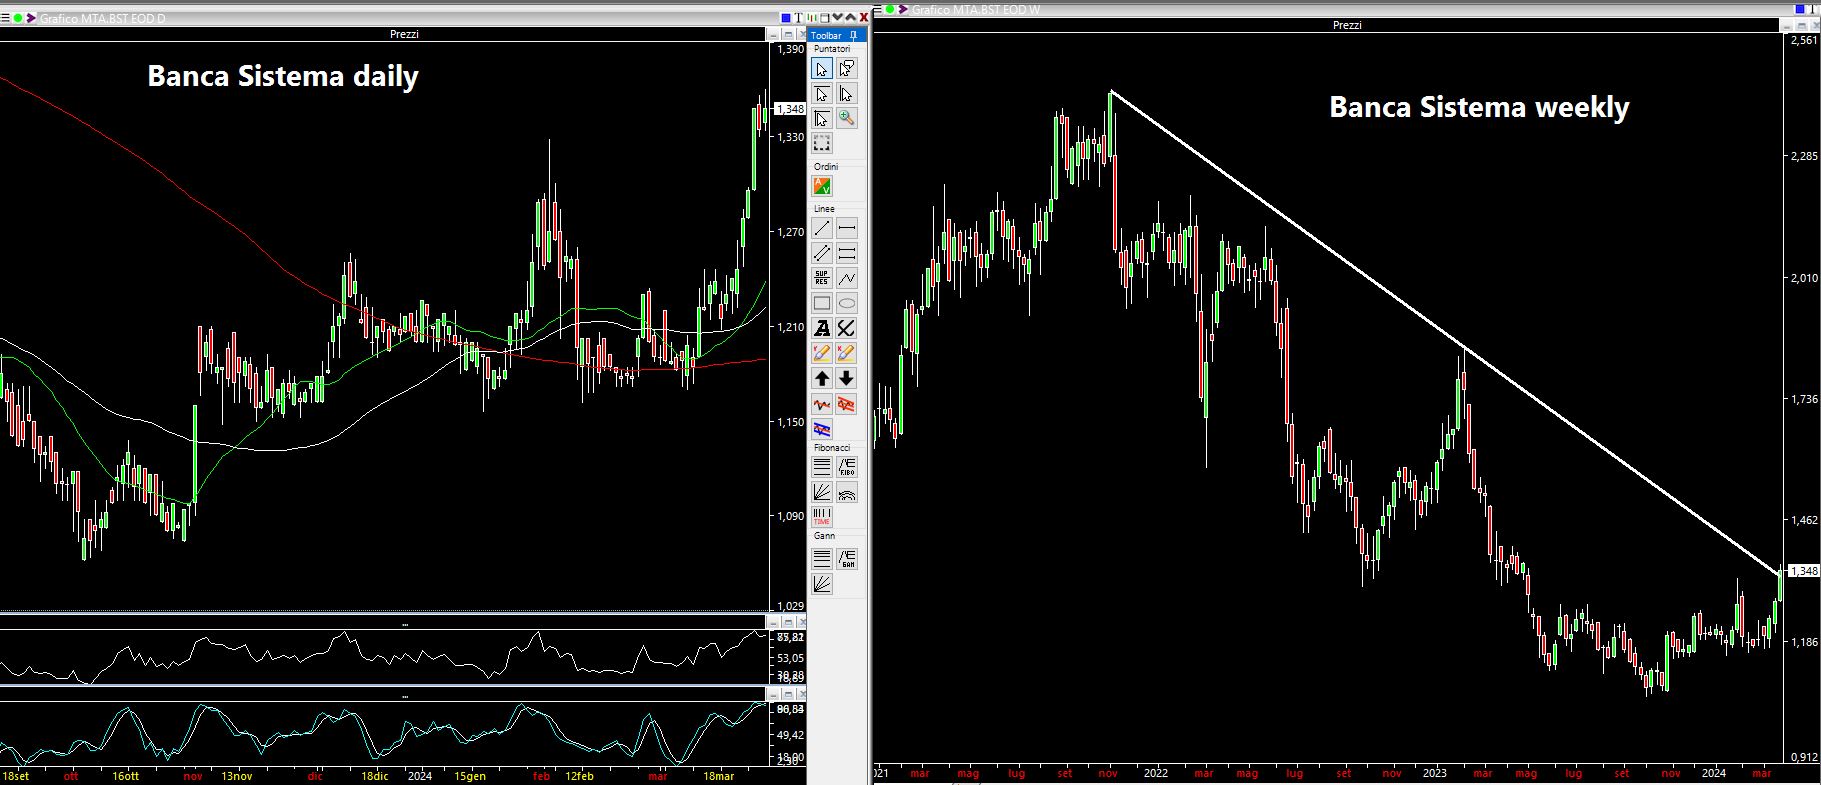Click blue square color icon in daily header
Screen dimensions: 1821x785
[786, 18]
